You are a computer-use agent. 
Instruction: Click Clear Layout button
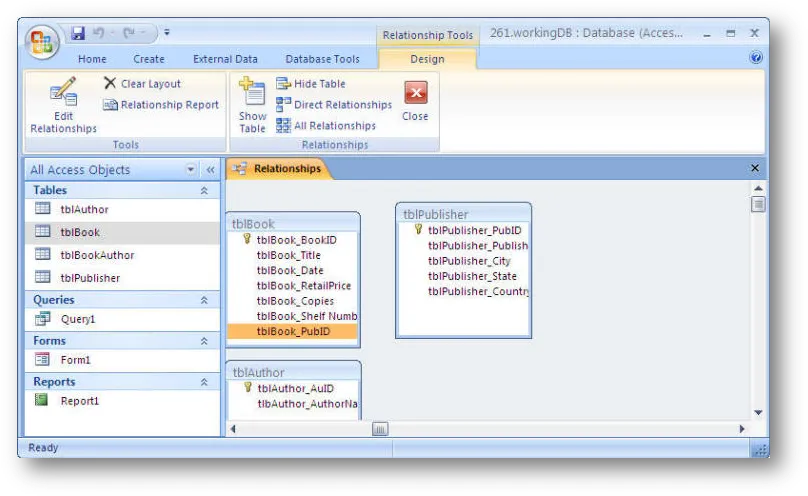(142, 83)
